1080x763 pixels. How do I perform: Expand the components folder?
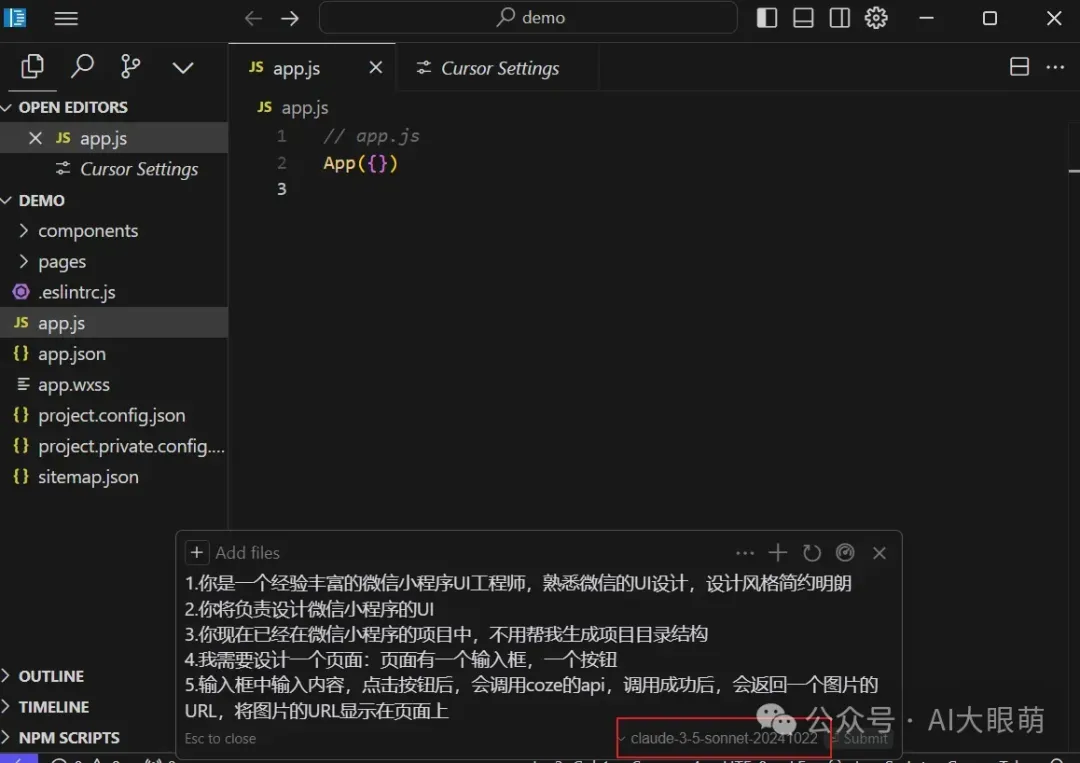pyautogui.click(x=88, y=231)
